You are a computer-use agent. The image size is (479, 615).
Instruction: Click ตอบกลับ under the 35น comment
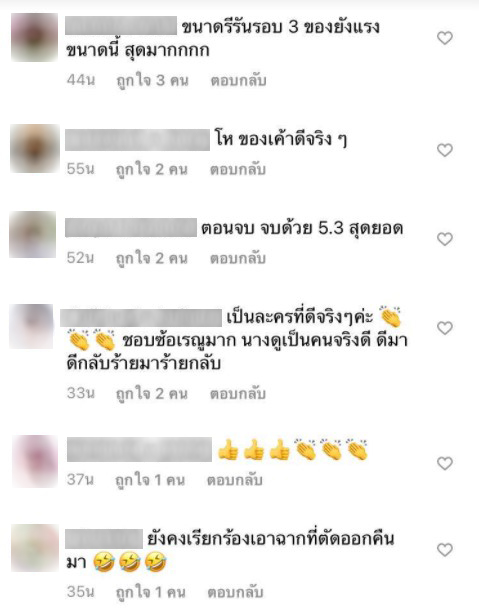coord(235,592)
